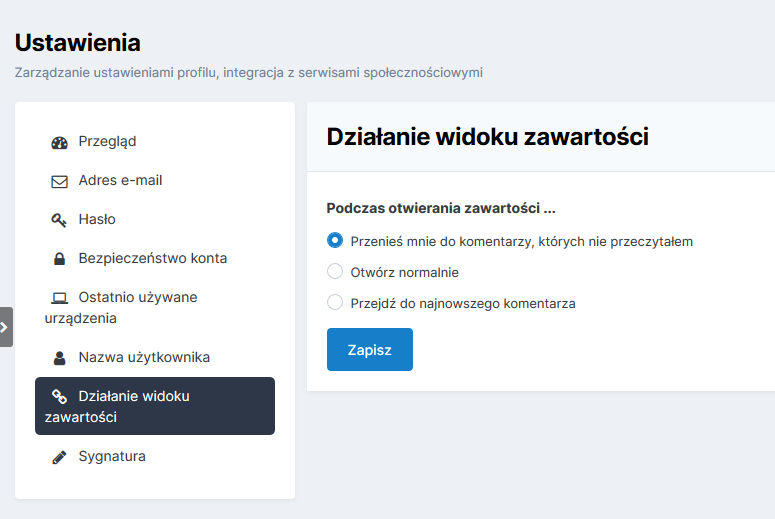Select the 'Przenieś mnie do komentarzy' radio option
The height and width of the screenshot is (519, 775).
click(x=335, y=241)
